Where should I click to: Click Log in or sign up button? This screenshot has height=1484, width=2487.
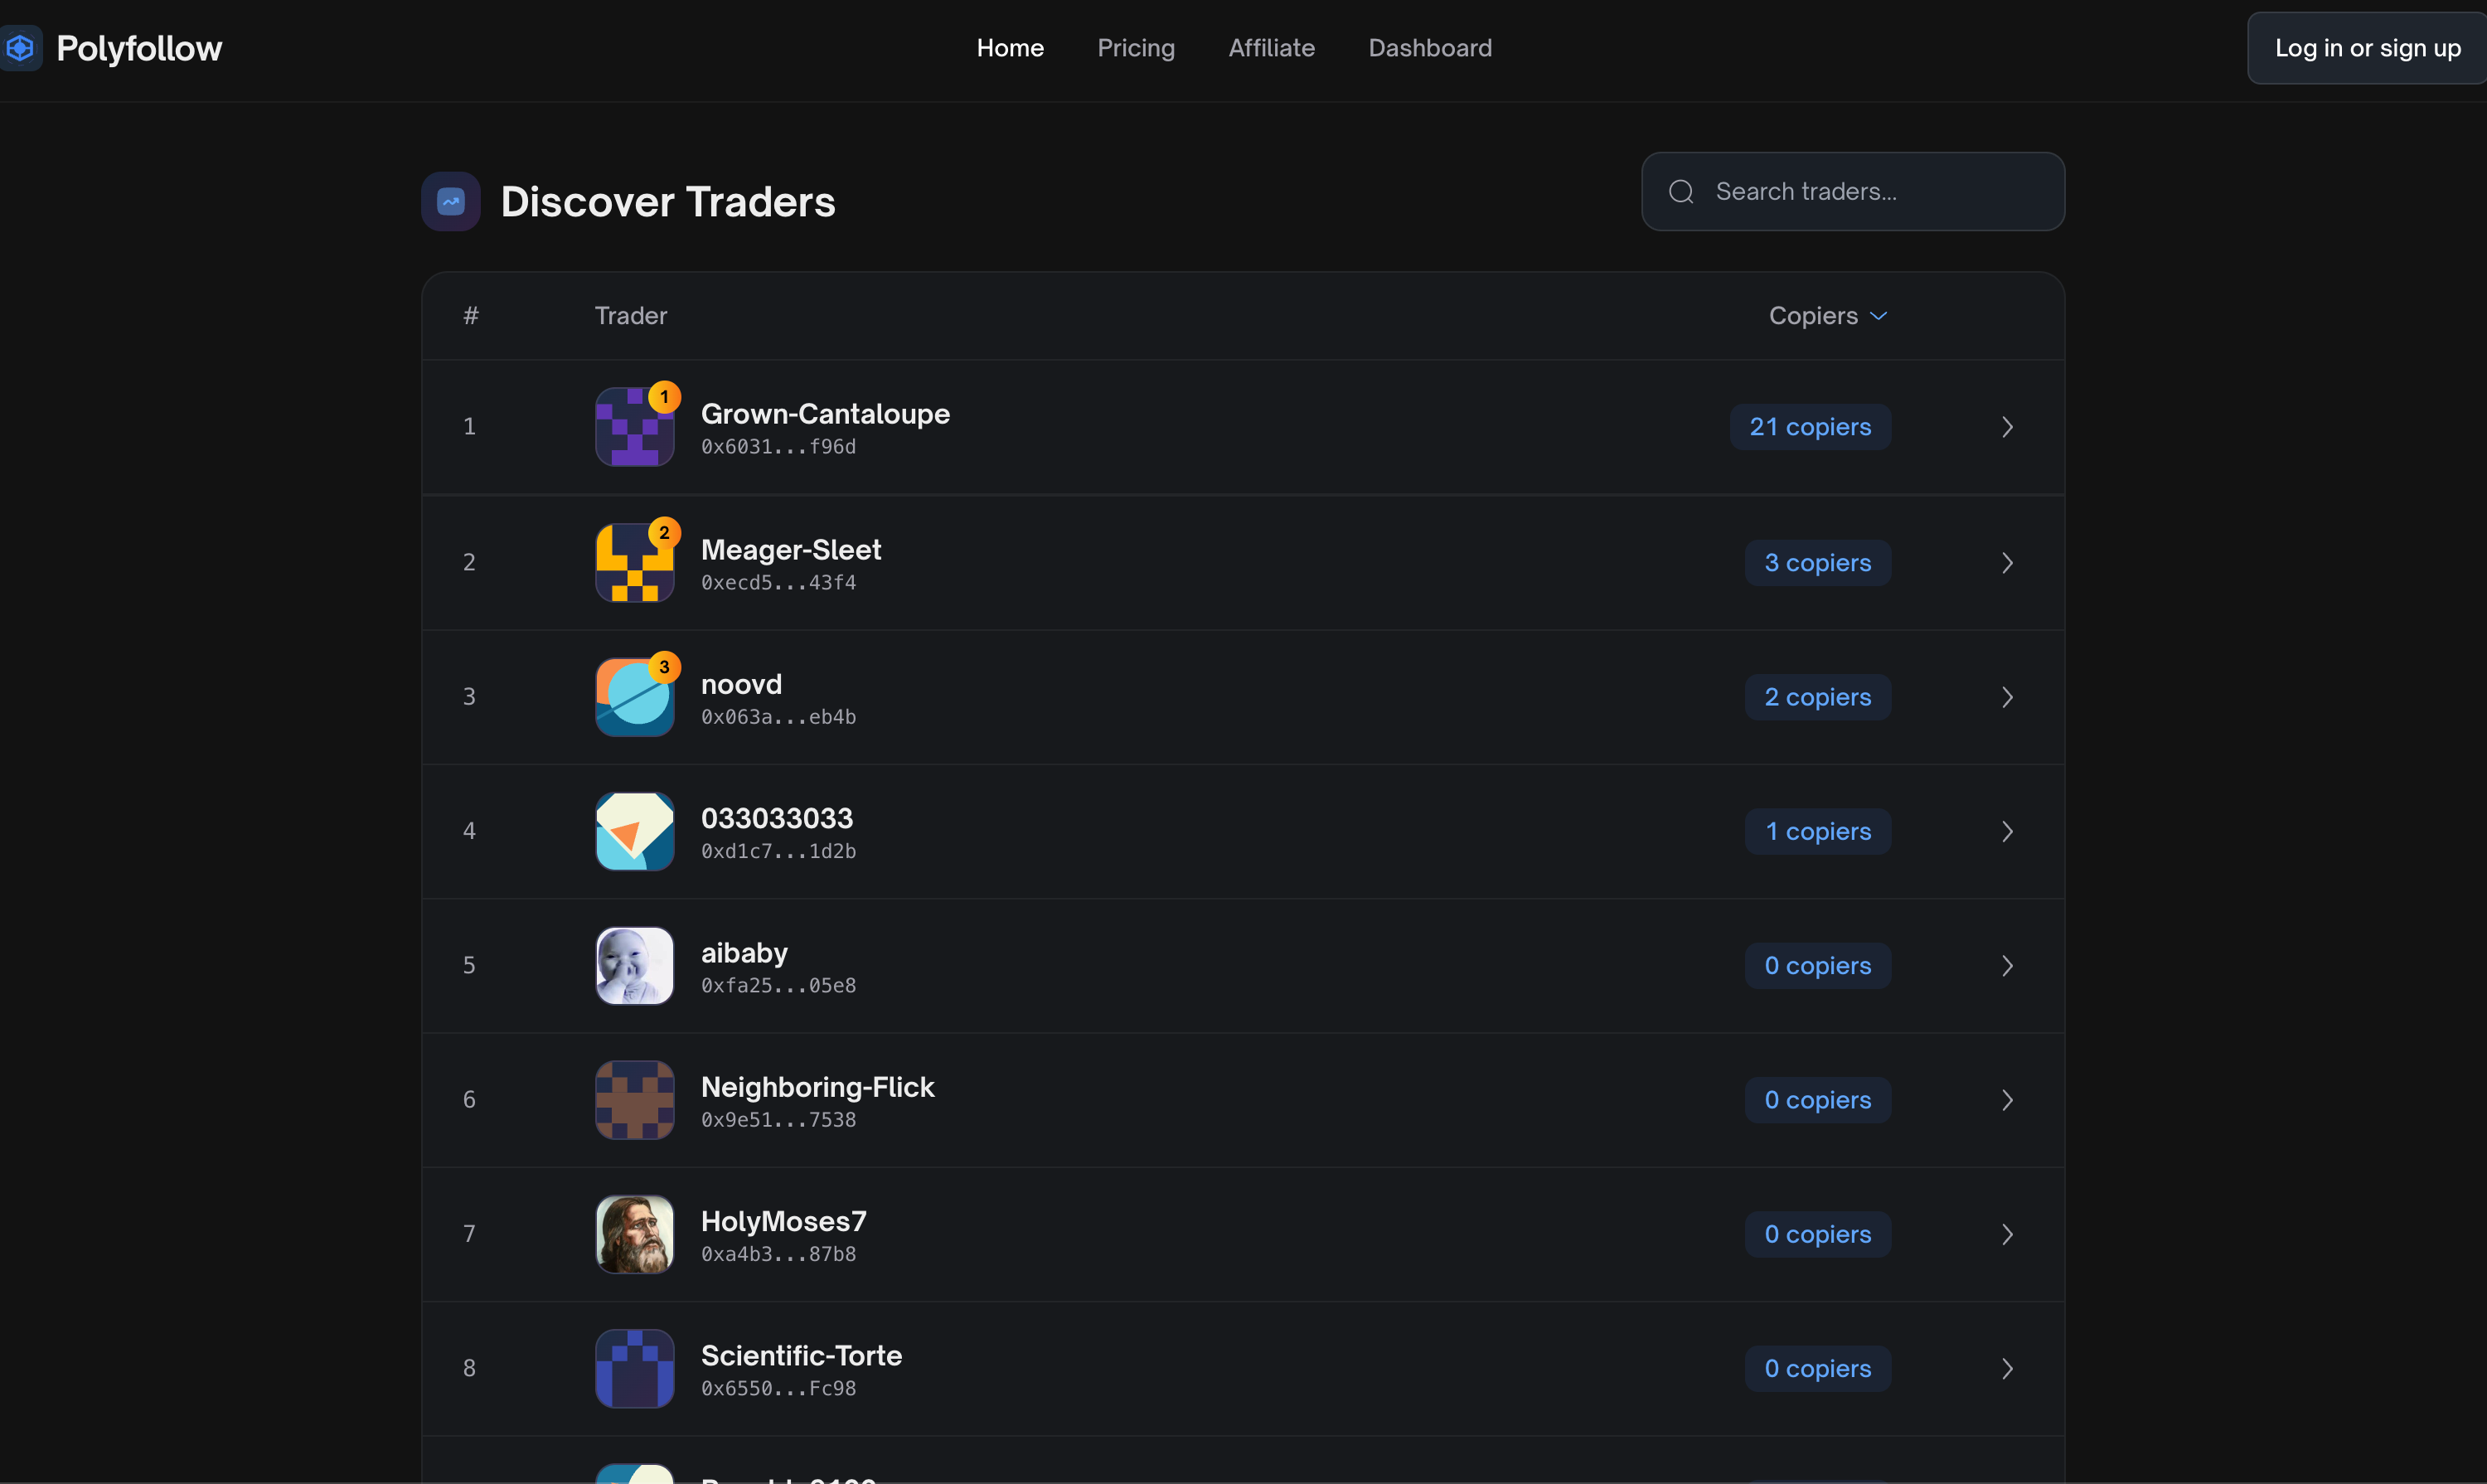coord(2366,48)
